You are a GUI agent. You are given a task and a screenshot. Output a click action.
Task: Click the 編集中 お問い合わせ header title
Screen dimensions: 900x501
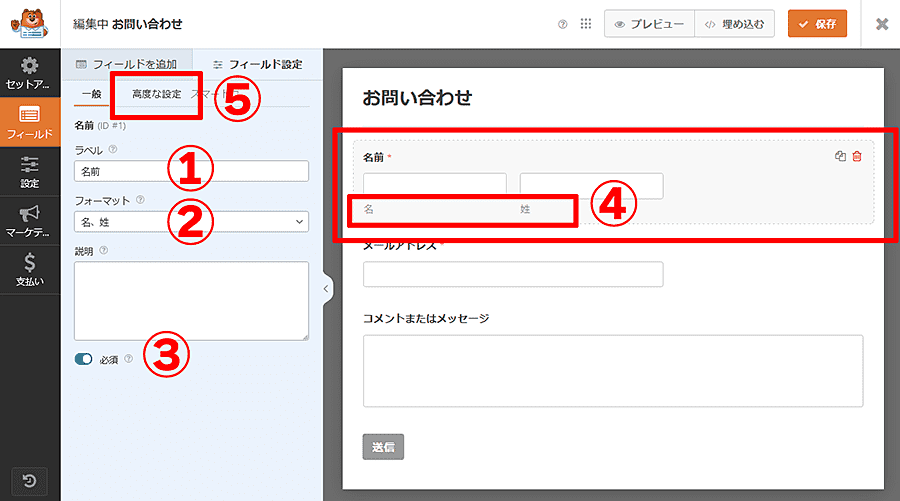[127, 24]
